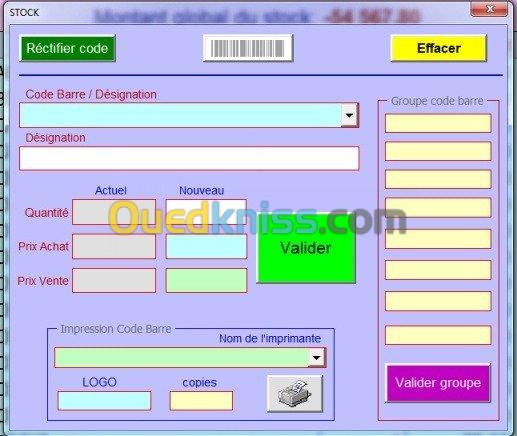Click the green Valider button
Image resolution: width=517 pixels, height=436 pixels.
tap(306, 248)
